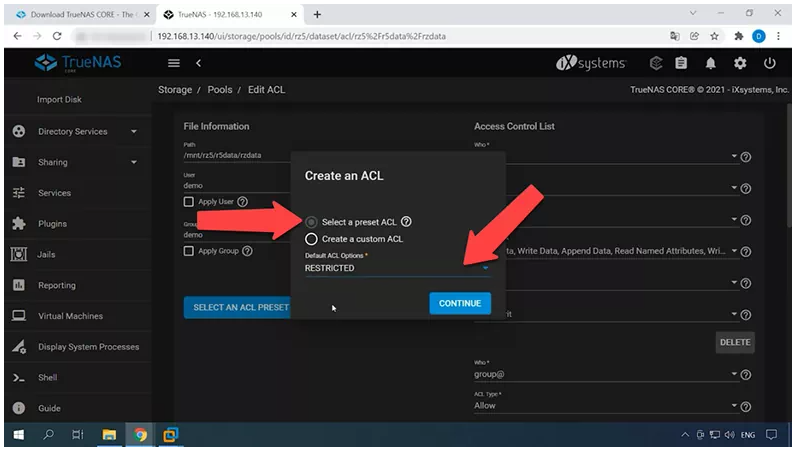The width and height of the screenshot is (796, 451).
Task: Click the ENG language indicator
Action: coord(748,435)
